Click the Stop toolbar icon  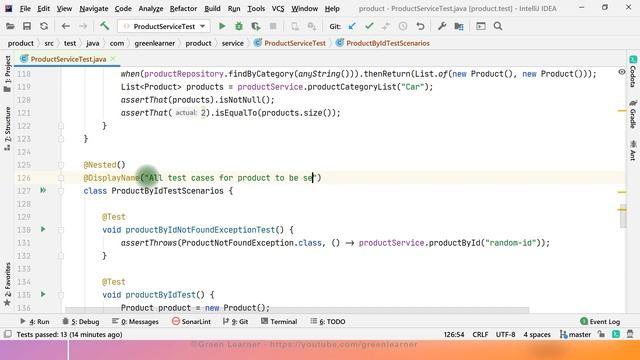[273, 27]
